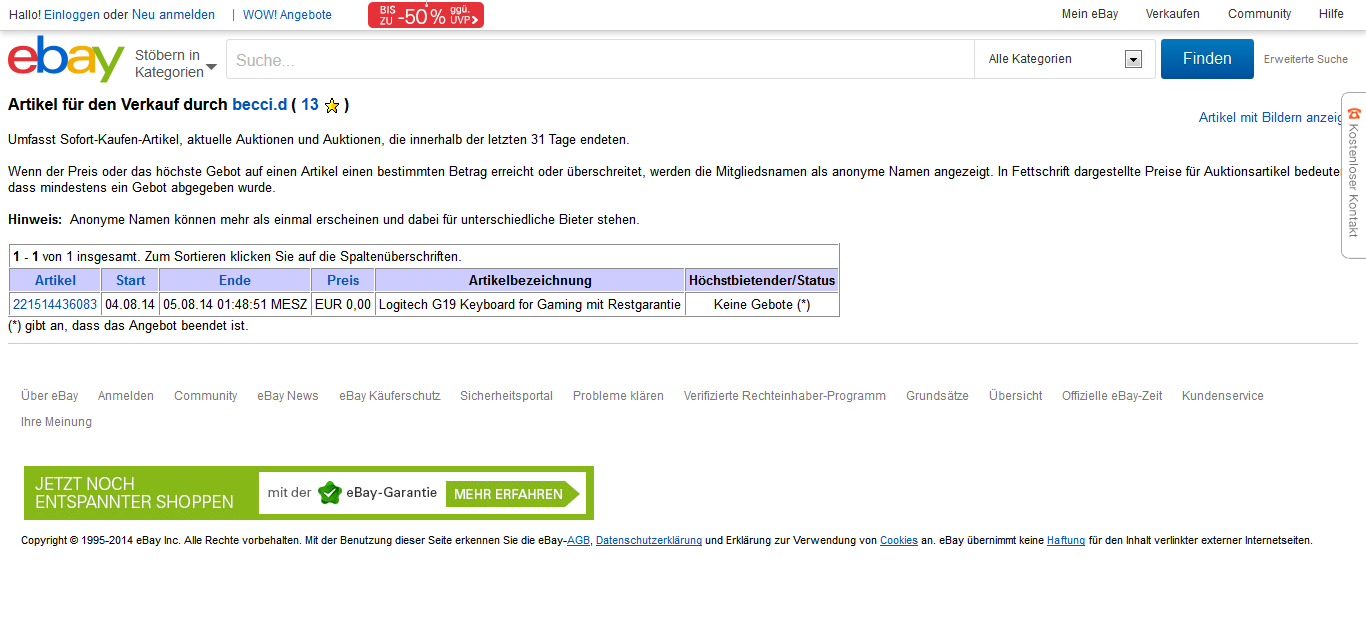
Task: Click the Logitech G19 Keyboard item description
Action: tap(530, 304)
